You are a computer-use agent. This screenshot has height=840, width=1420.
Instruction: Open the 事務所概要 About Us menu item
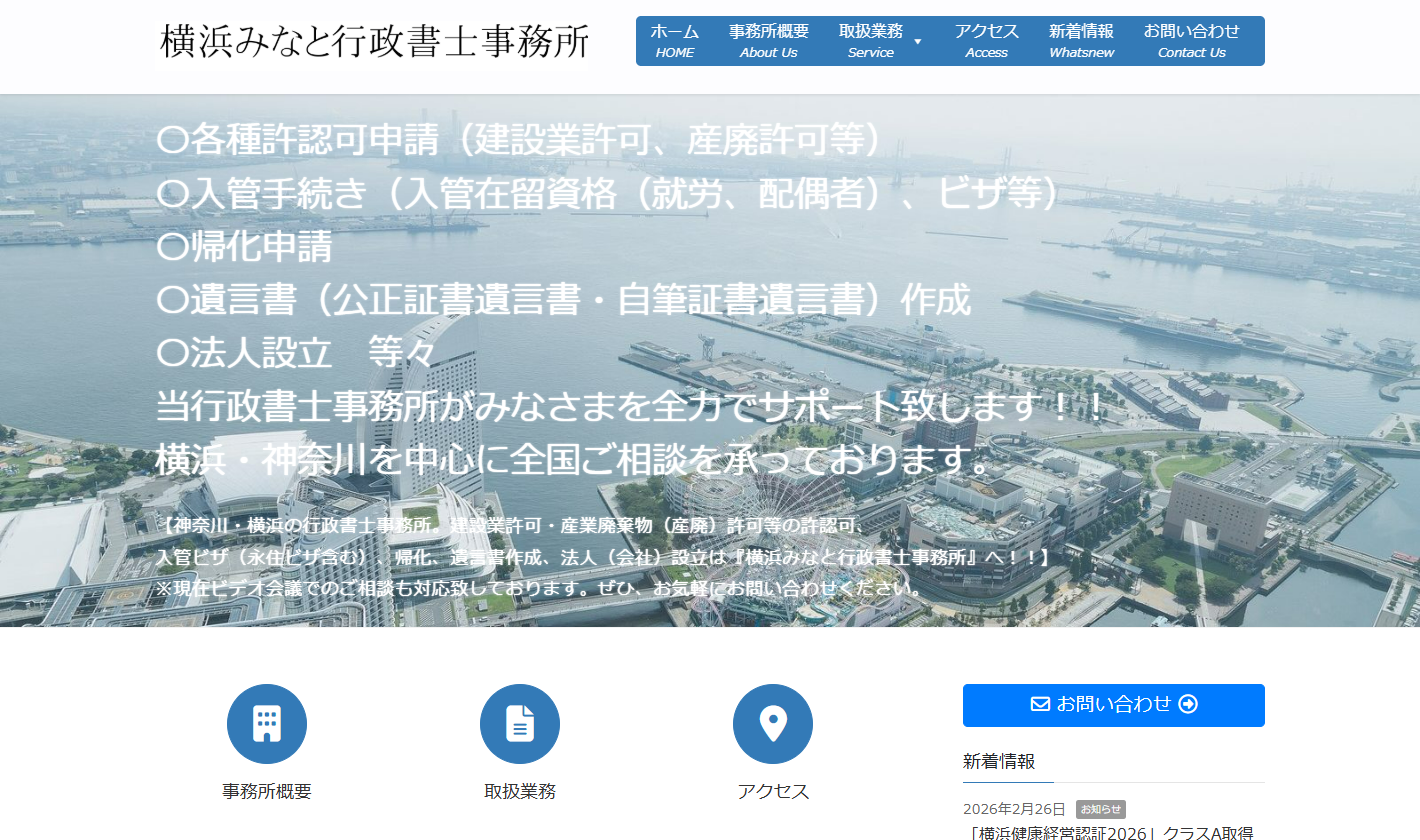pos(768,41)
